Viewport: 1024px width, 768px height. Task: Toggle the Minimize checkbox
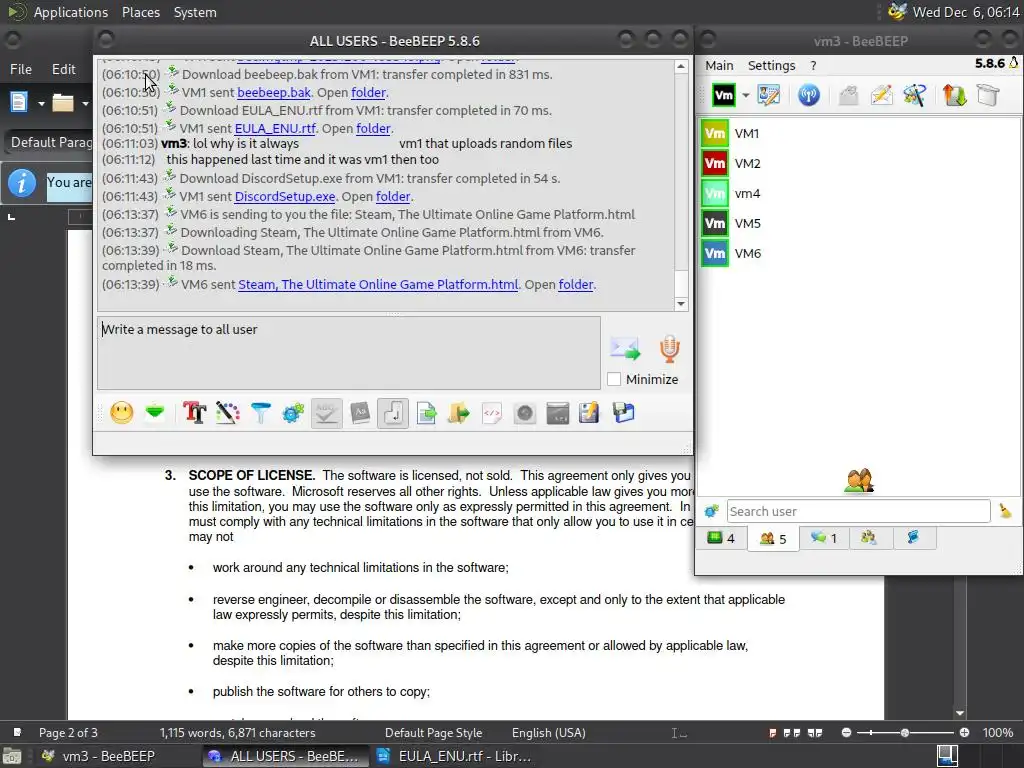[614, 379]
